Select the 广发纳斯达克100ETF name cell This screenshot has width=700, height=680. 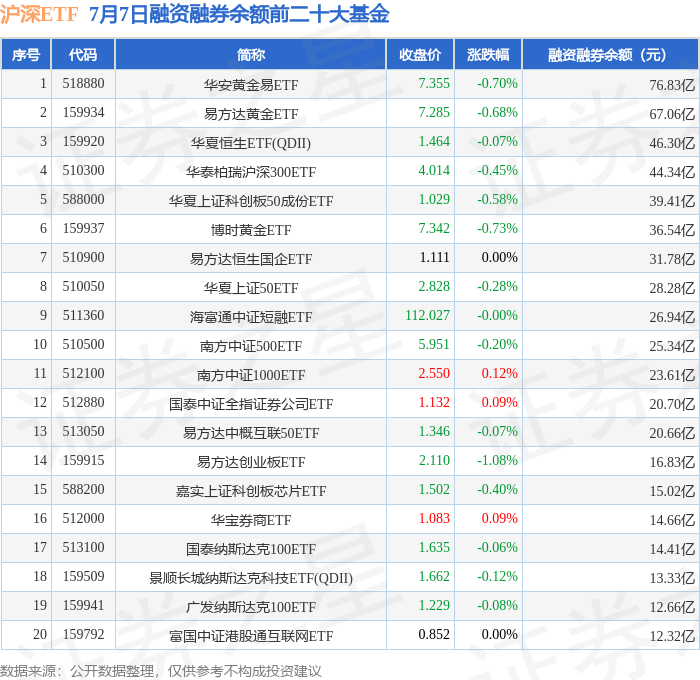(250, 607)
